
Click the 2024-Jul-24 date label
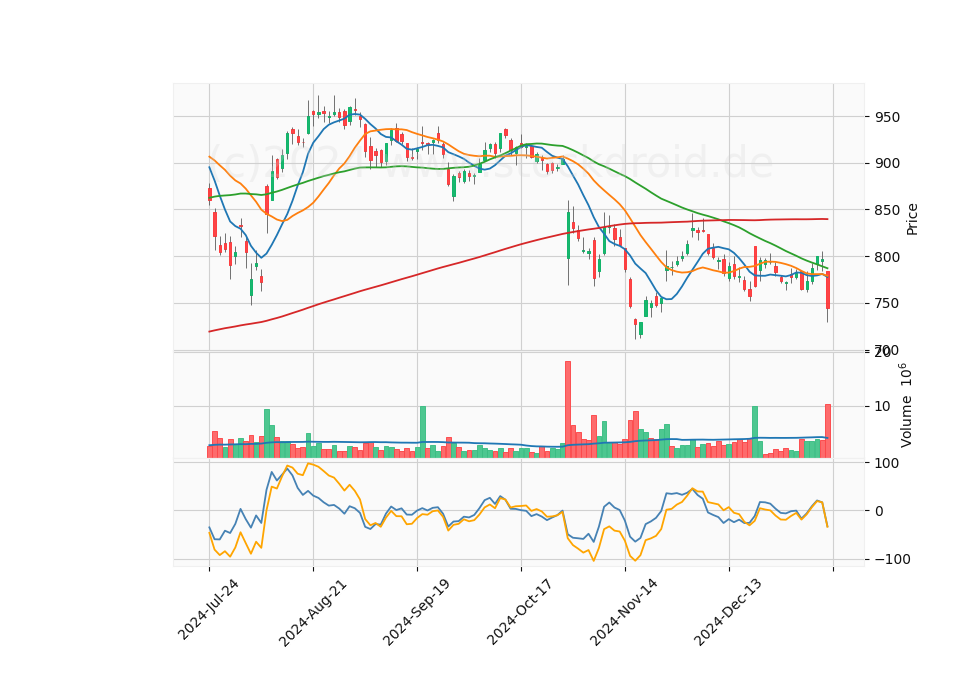coord(208,610)
